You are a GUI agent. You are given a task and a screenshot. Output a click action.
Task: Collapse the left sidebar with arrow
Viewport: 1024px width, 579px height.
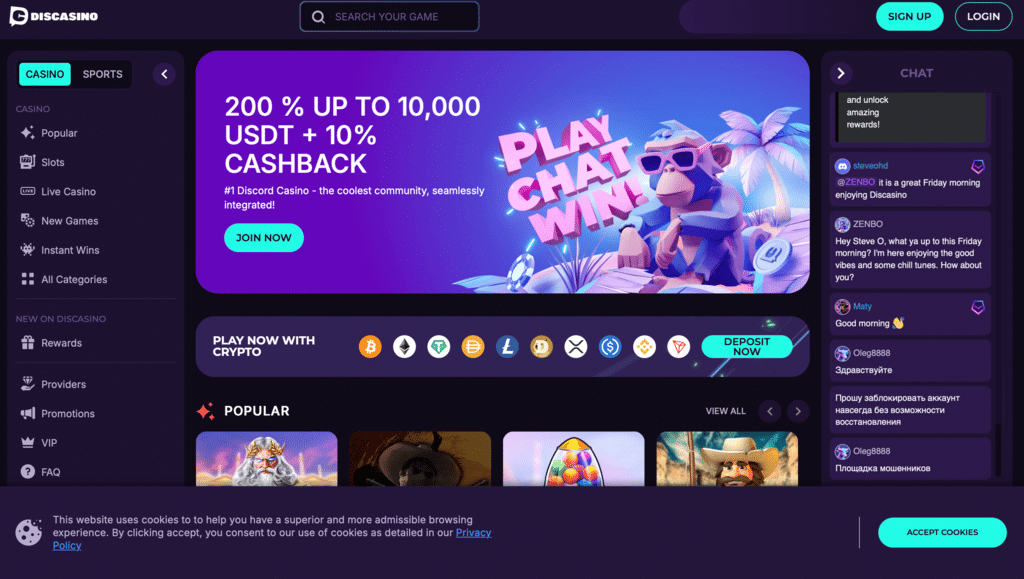point(164,74)
